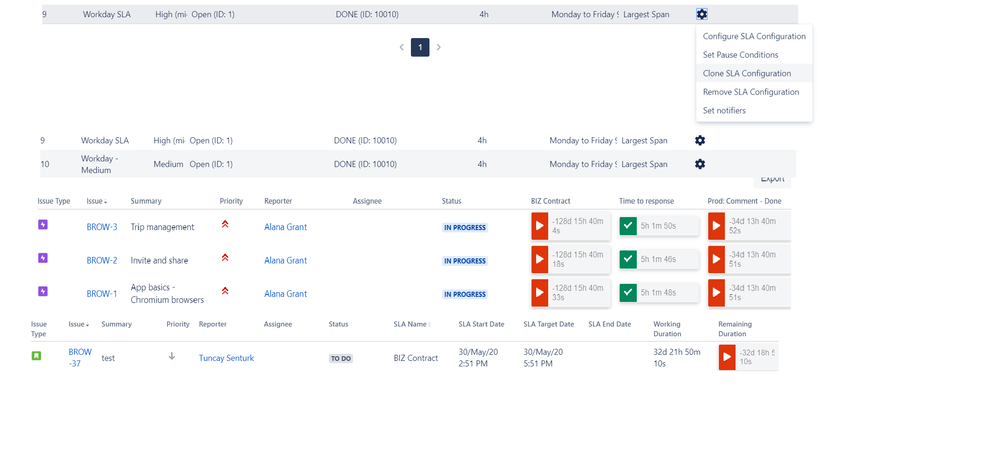This screenshot has width=999, height=462.
Task: Click red play icon in Prod: Comment - Done for BROW-3
Action: click(716, 226)
